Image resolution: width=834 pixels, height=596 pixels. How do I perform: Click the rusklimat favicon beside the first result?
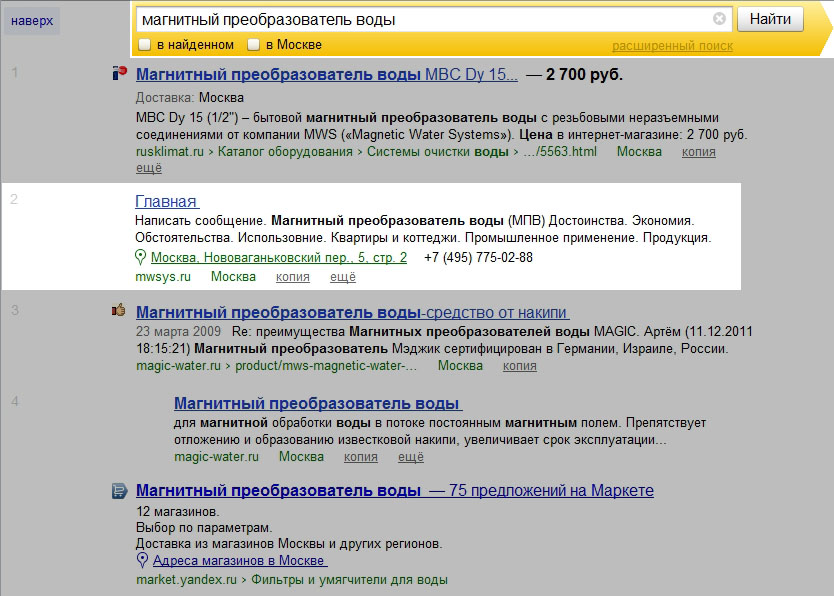tap(120, 73)
